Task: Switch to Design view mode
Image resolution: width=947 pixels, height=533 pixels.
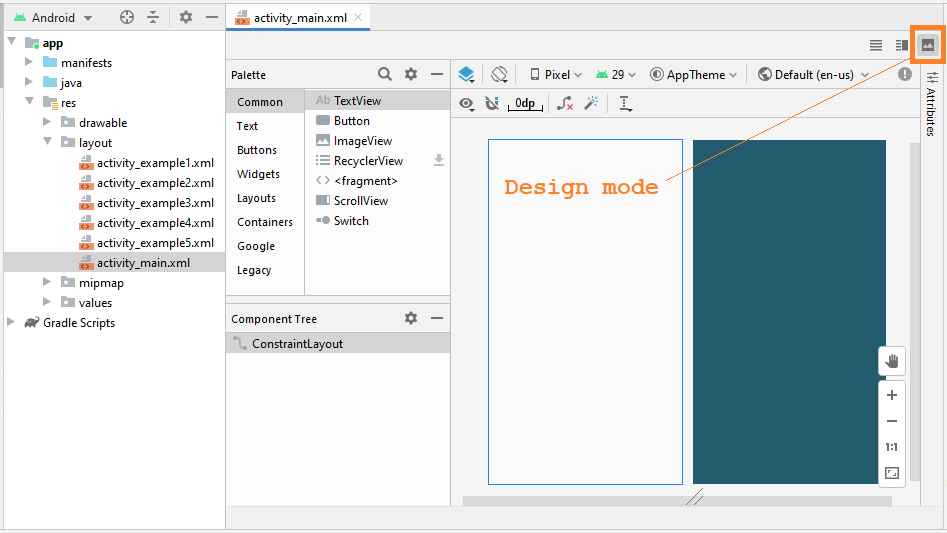Action: (x=928, y=45)
